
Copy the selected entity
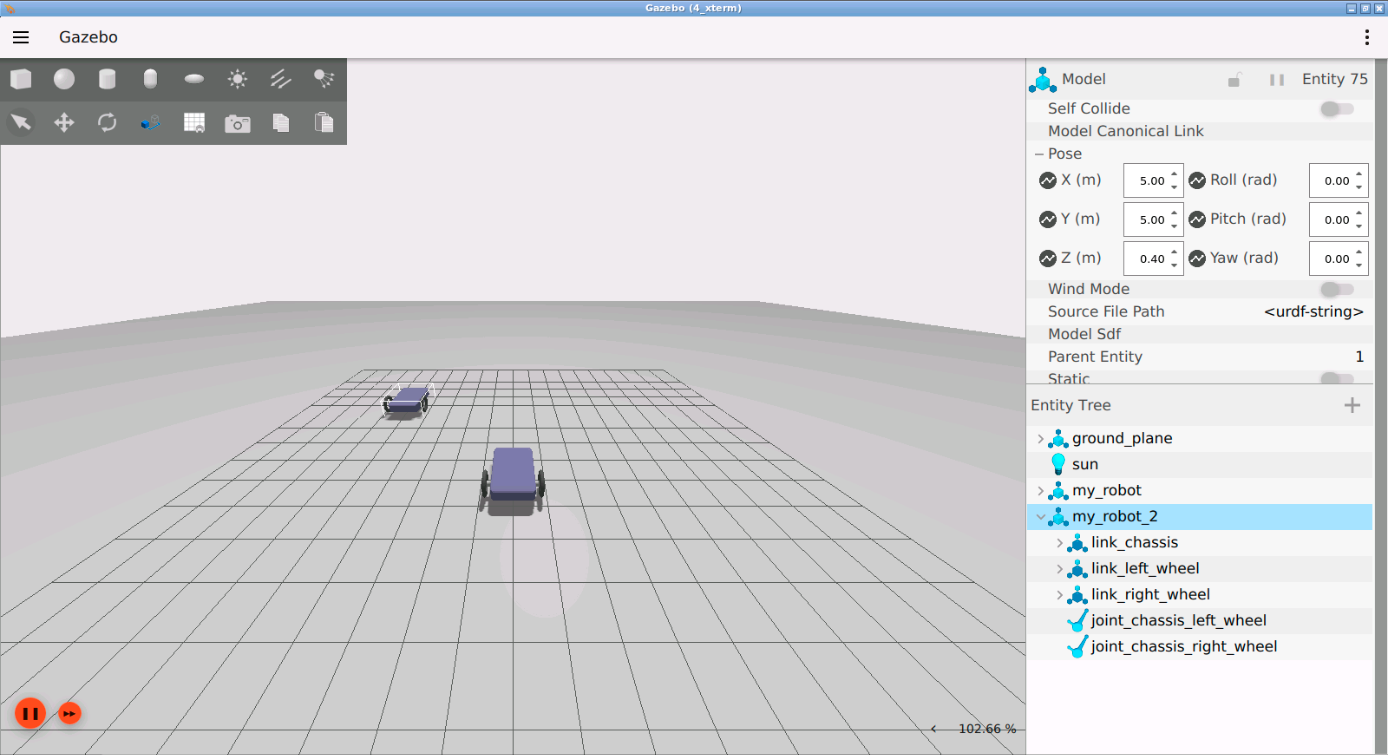[281, 122]
